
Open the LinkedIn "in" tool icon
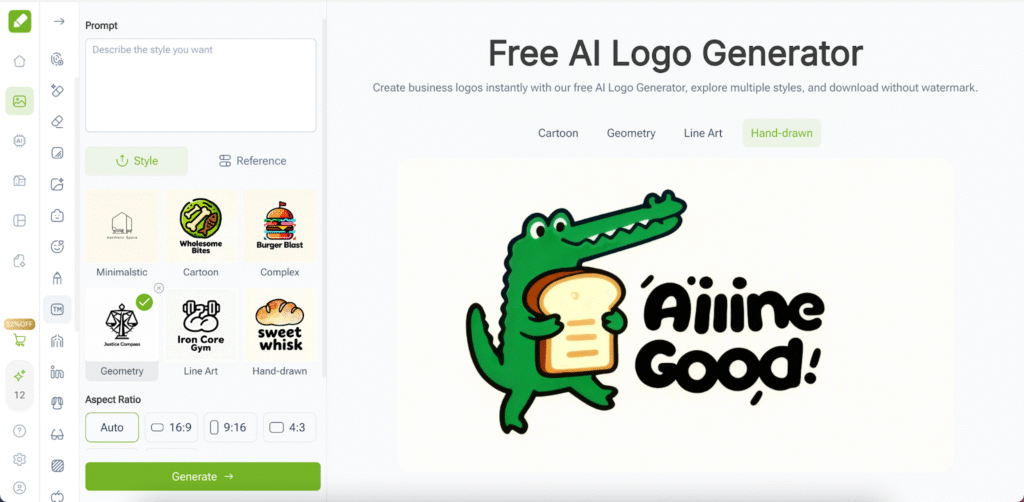57,373
